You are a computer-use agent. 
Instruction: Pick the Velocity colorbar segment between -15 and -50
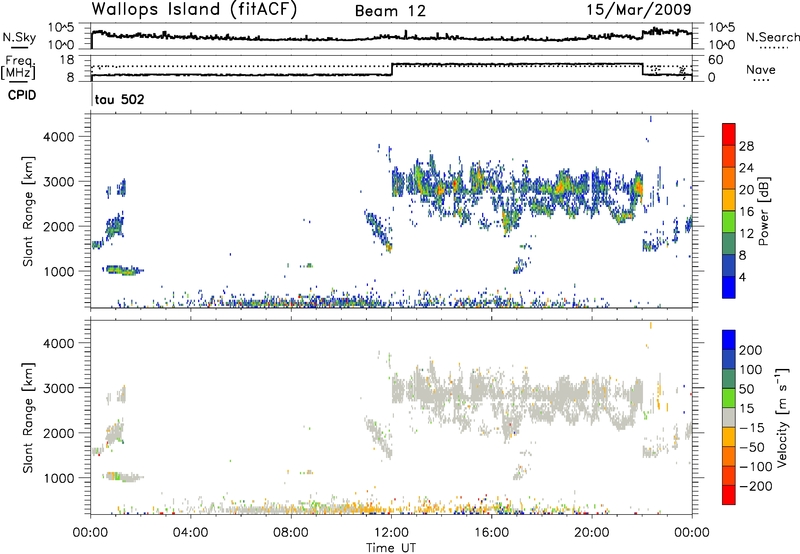(x=729, y=437)
